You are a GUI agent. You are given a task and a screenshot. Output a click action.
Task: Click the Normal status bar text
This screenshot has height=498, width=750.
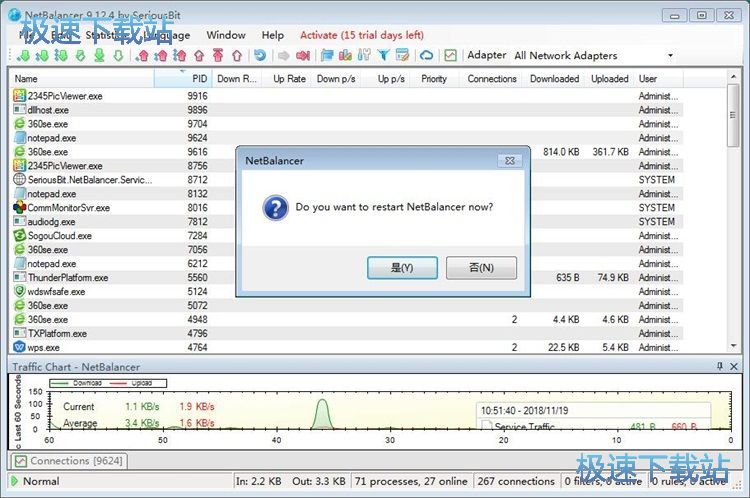point(41,481)
